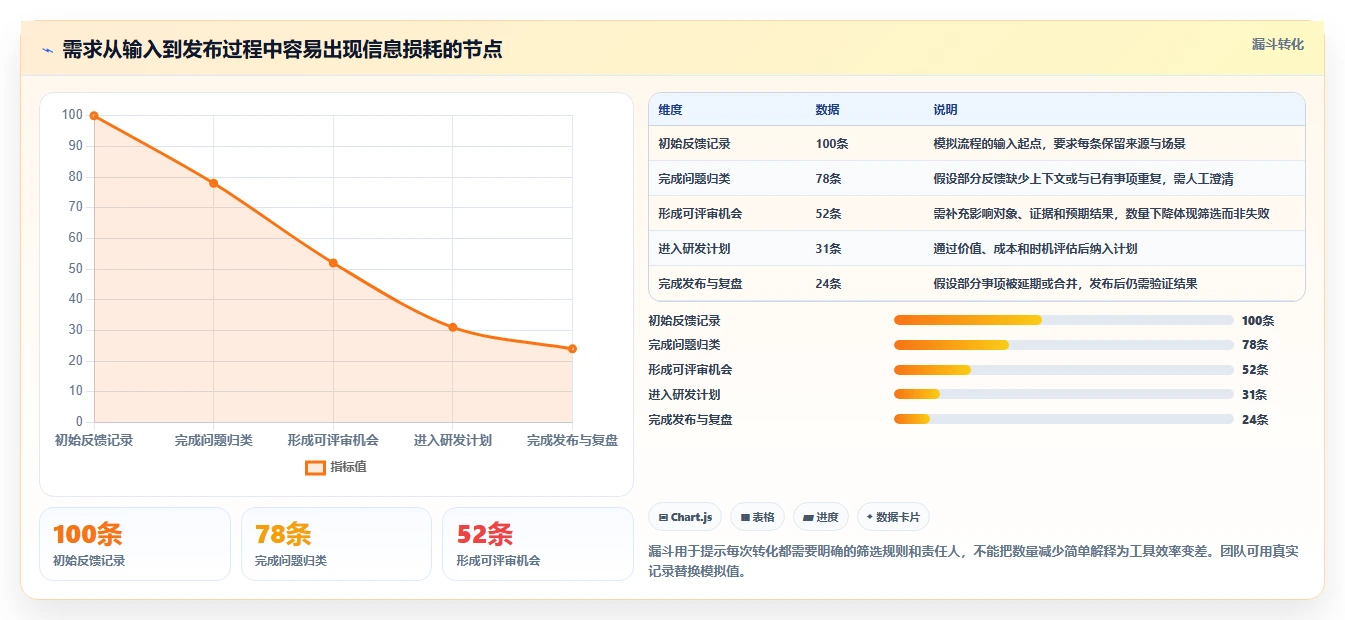Click the 完成问题归类 progress bar
This screenshot has height=620, width=1345.
coord(1064,345)
